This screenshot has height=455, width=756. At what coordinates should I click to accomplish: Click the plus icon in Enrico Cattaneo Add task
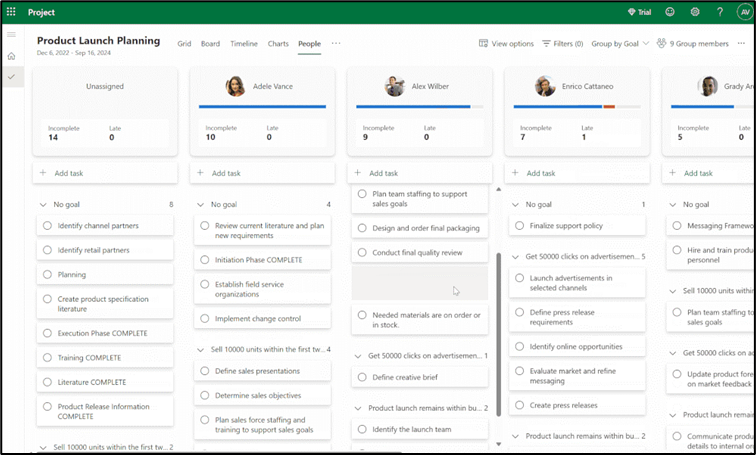tap(515, 173)
